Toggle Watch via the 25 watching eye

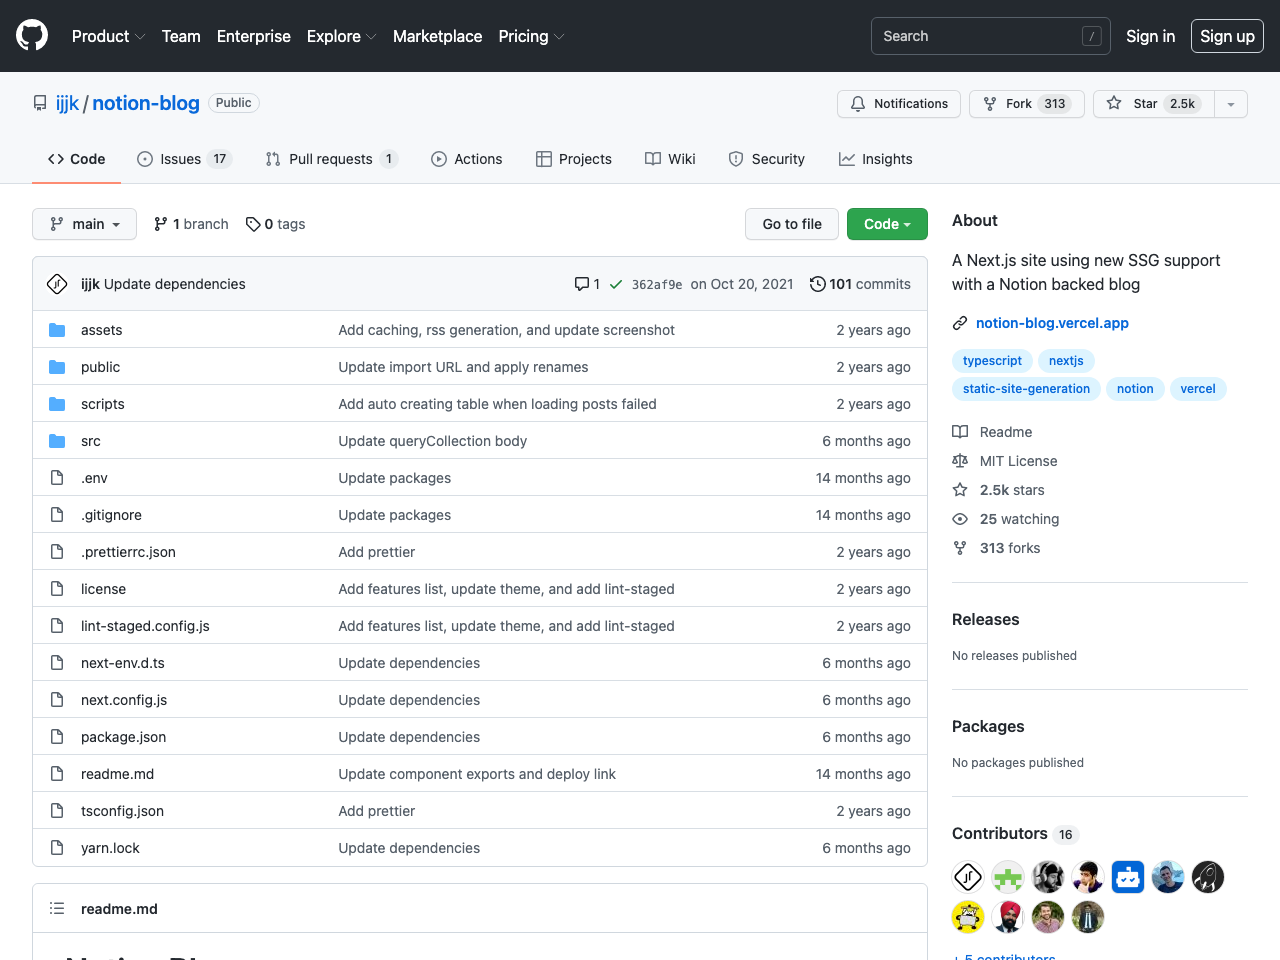pos(960,518)
